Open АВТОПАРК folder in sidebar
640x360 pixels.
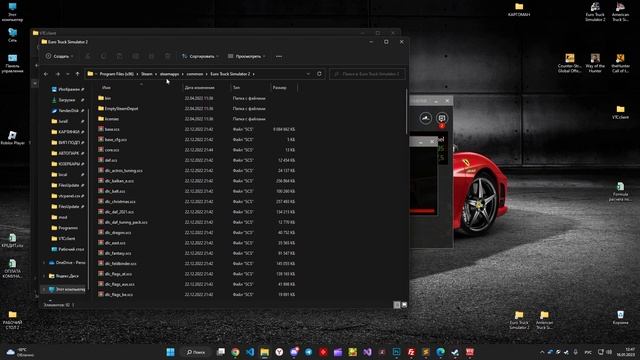65,153
